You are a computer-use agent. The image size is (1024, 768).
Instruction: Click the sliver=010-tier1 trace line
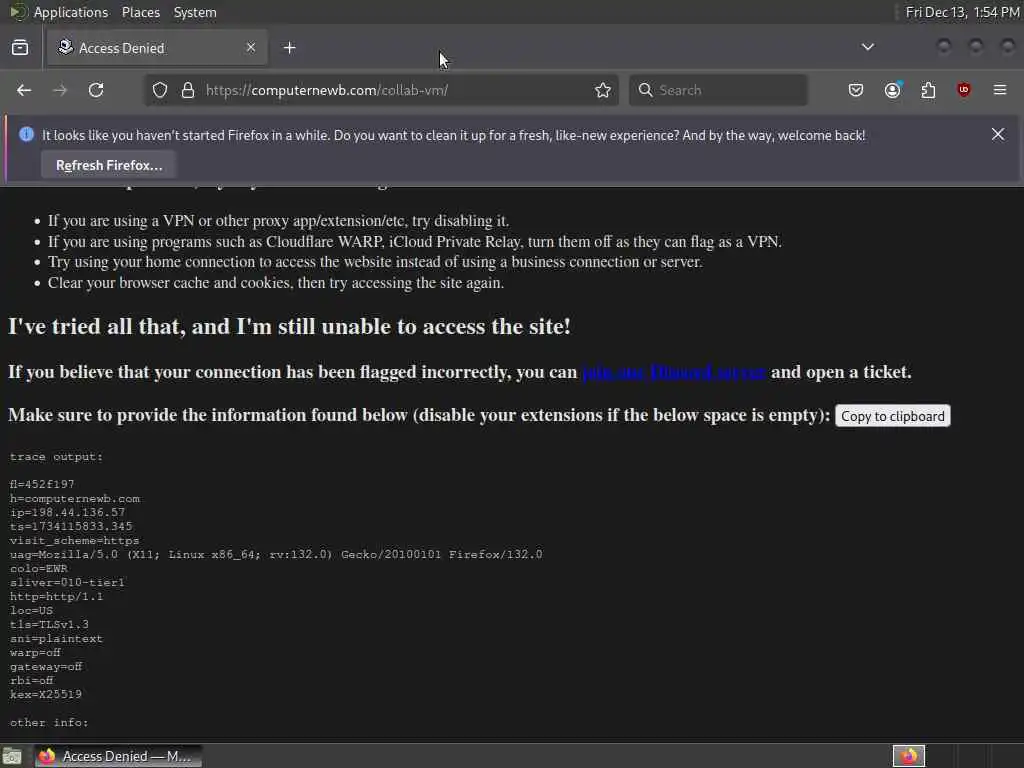[67, 582]
